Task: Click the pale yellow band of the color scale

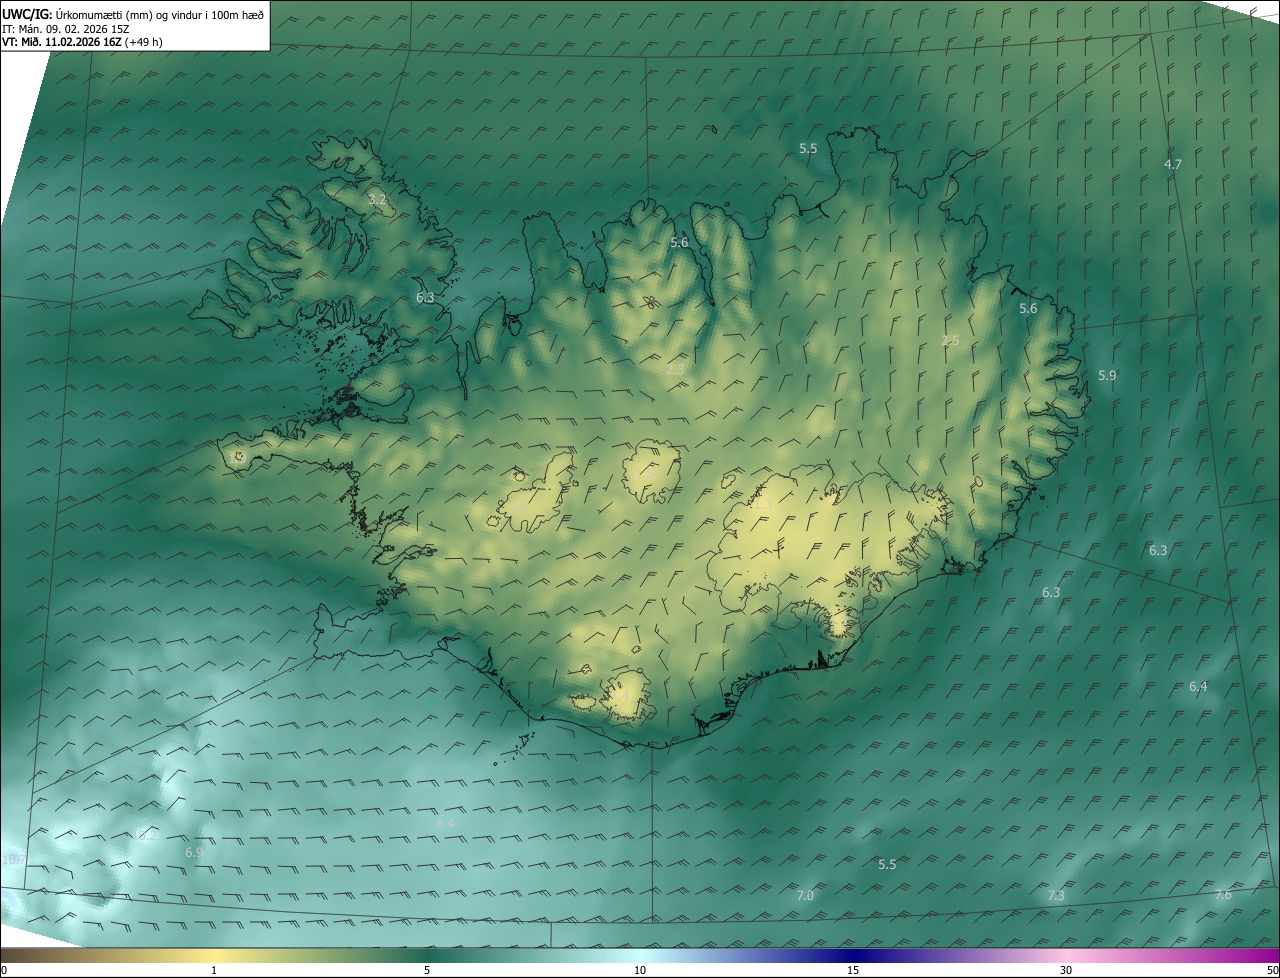Action: tap(214, 955)
